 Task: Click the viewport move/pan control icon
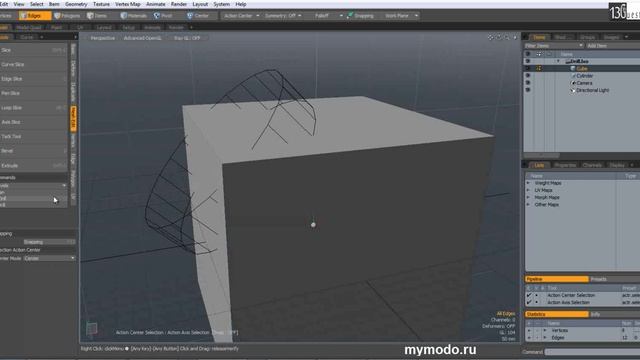tap(491, 38)
